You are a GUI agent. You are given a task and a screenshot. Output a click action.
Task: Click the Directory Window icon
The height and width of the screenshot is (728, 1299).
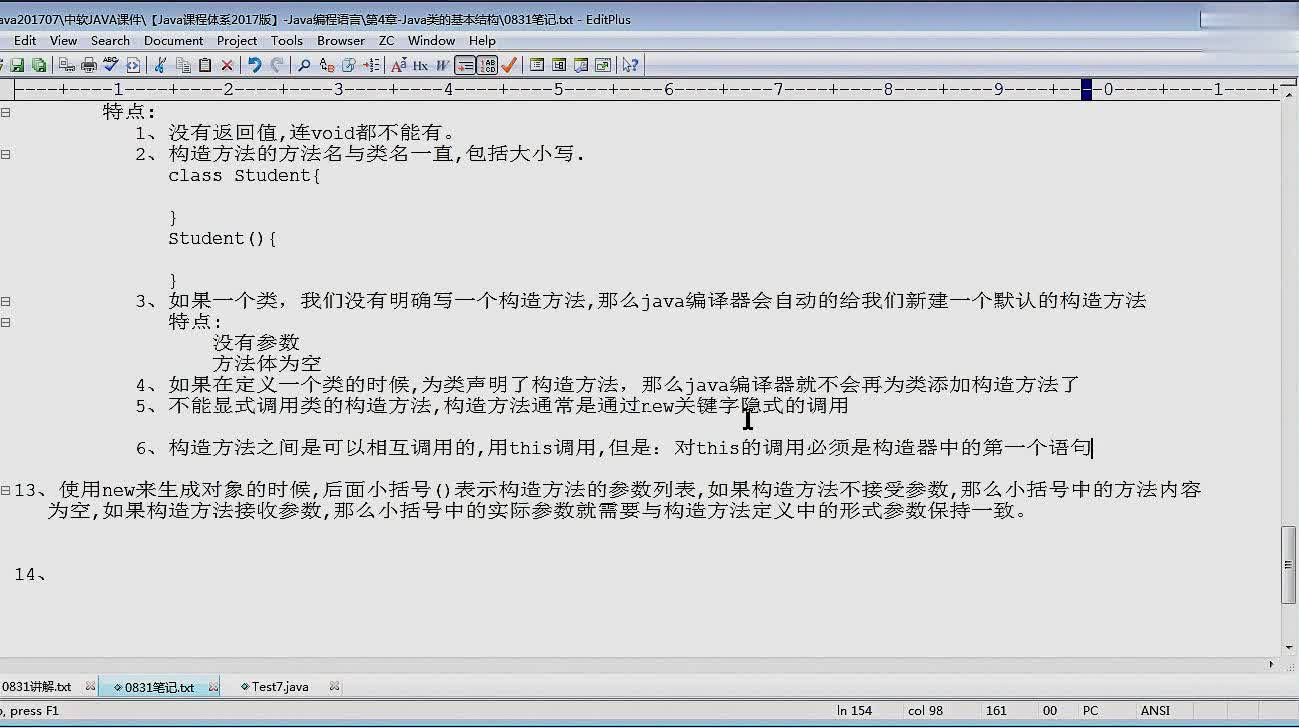[x=536, y=65]
